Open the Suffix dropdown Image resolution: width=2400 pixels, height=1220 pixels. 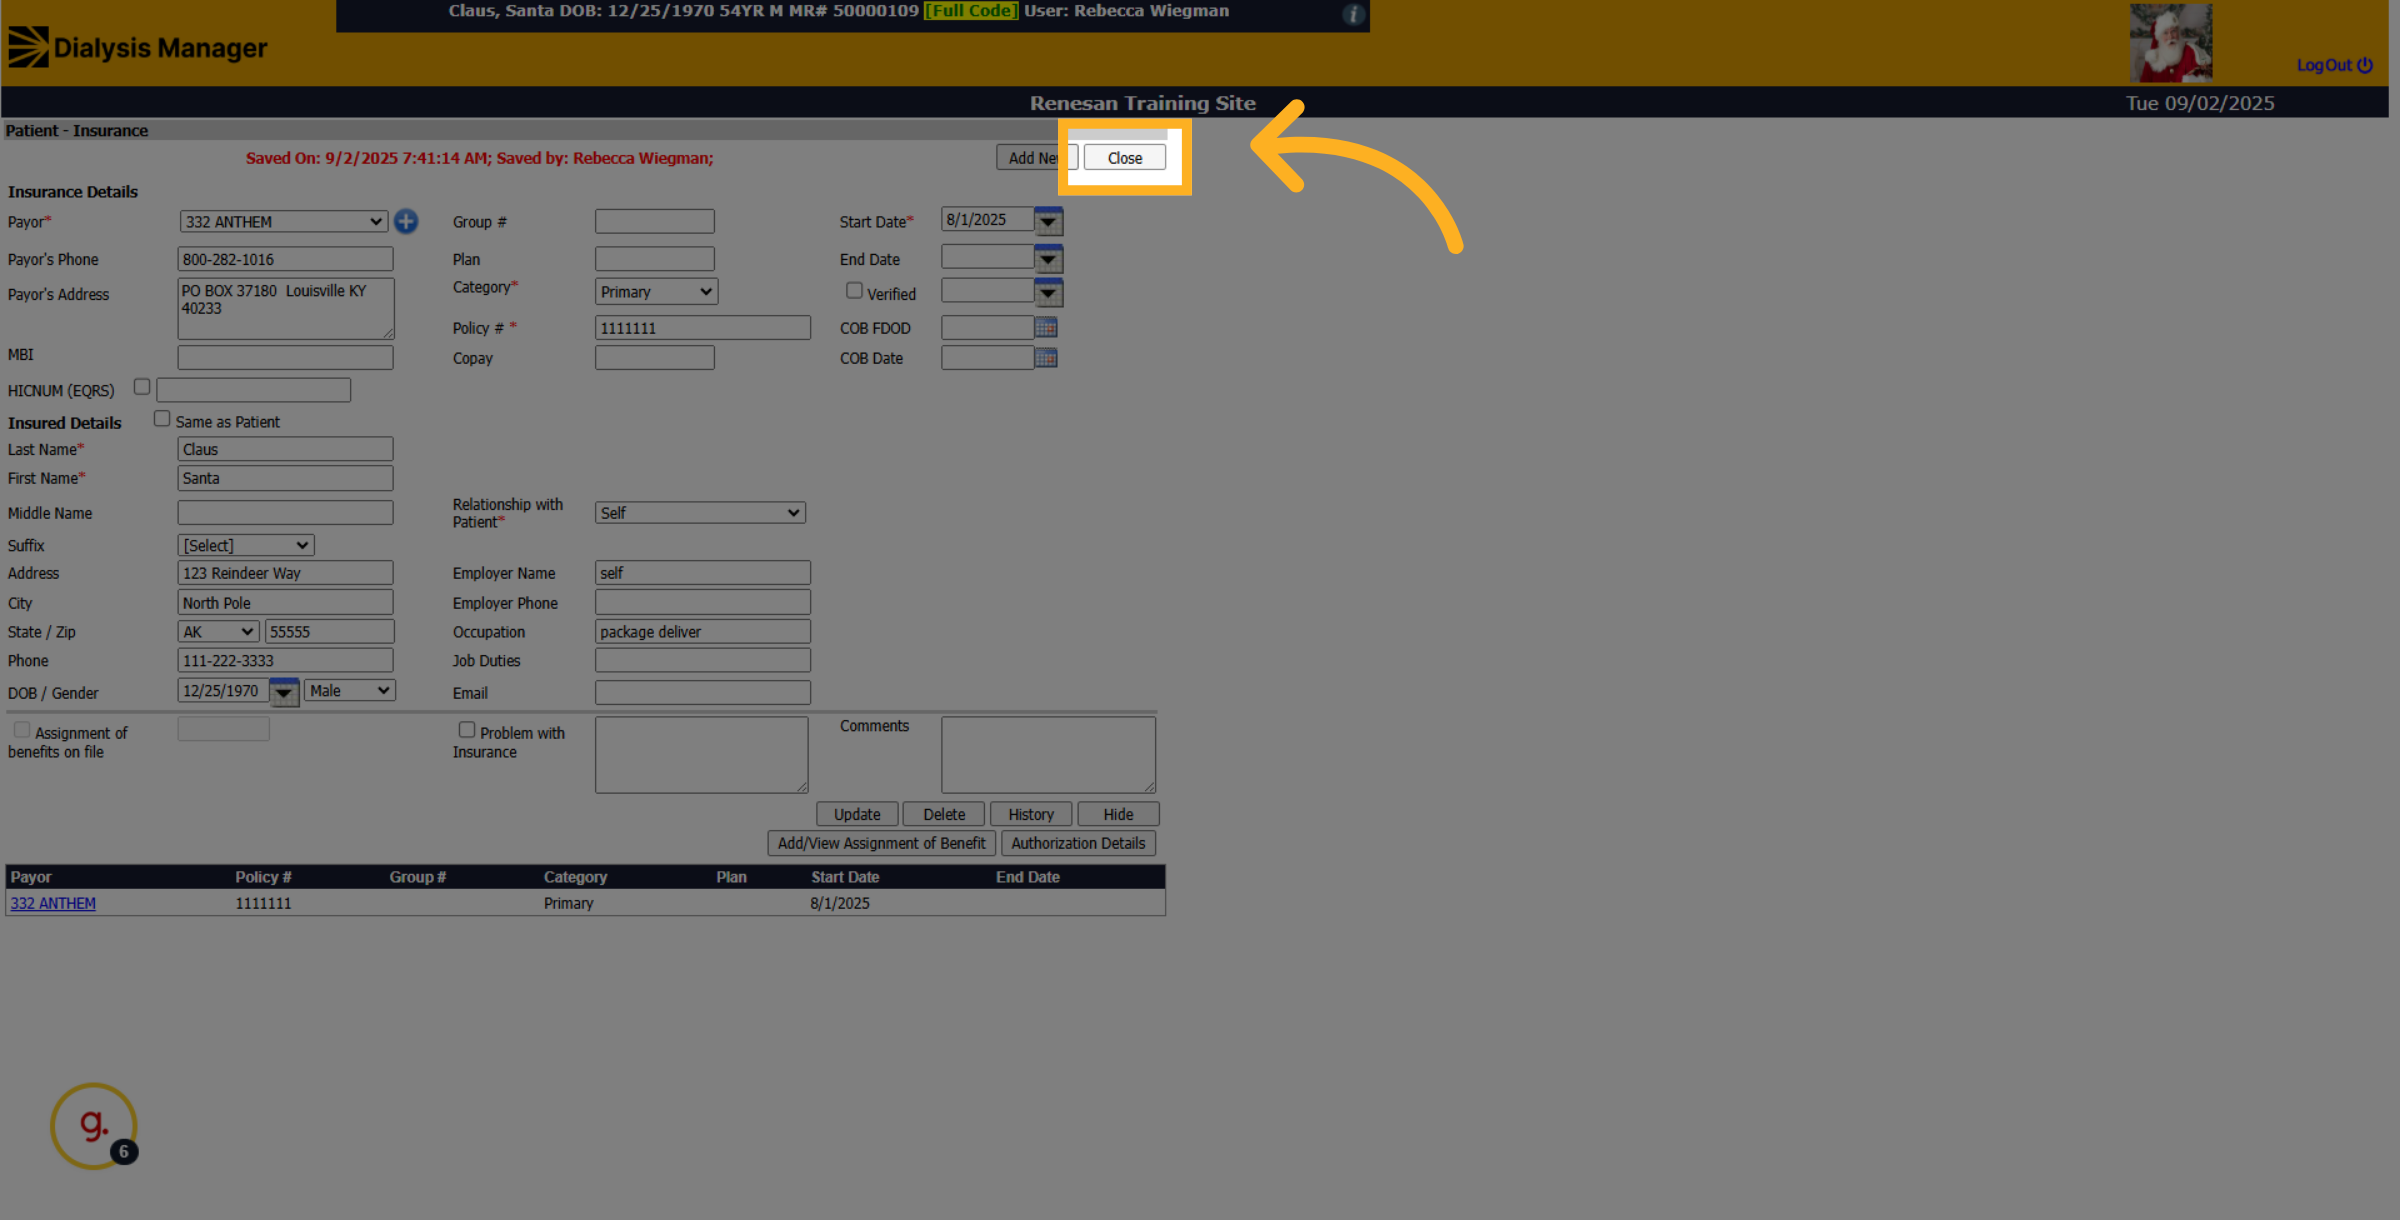point(246,545)
